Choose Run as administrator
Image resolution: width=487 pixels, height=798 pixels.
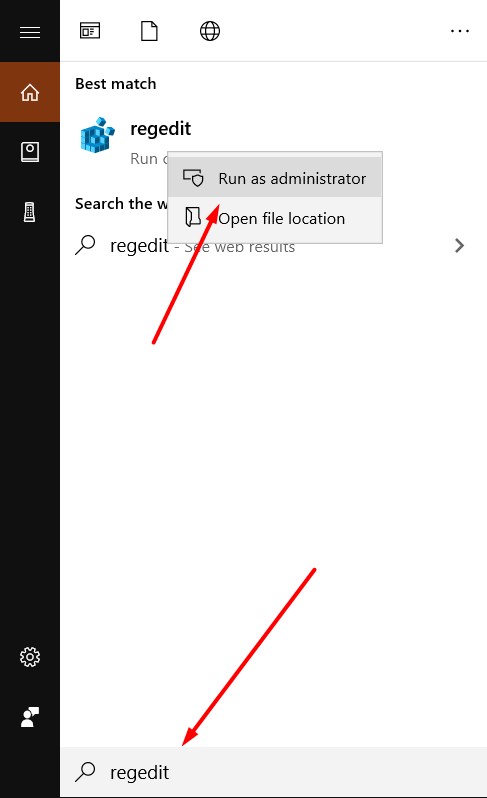275,178
